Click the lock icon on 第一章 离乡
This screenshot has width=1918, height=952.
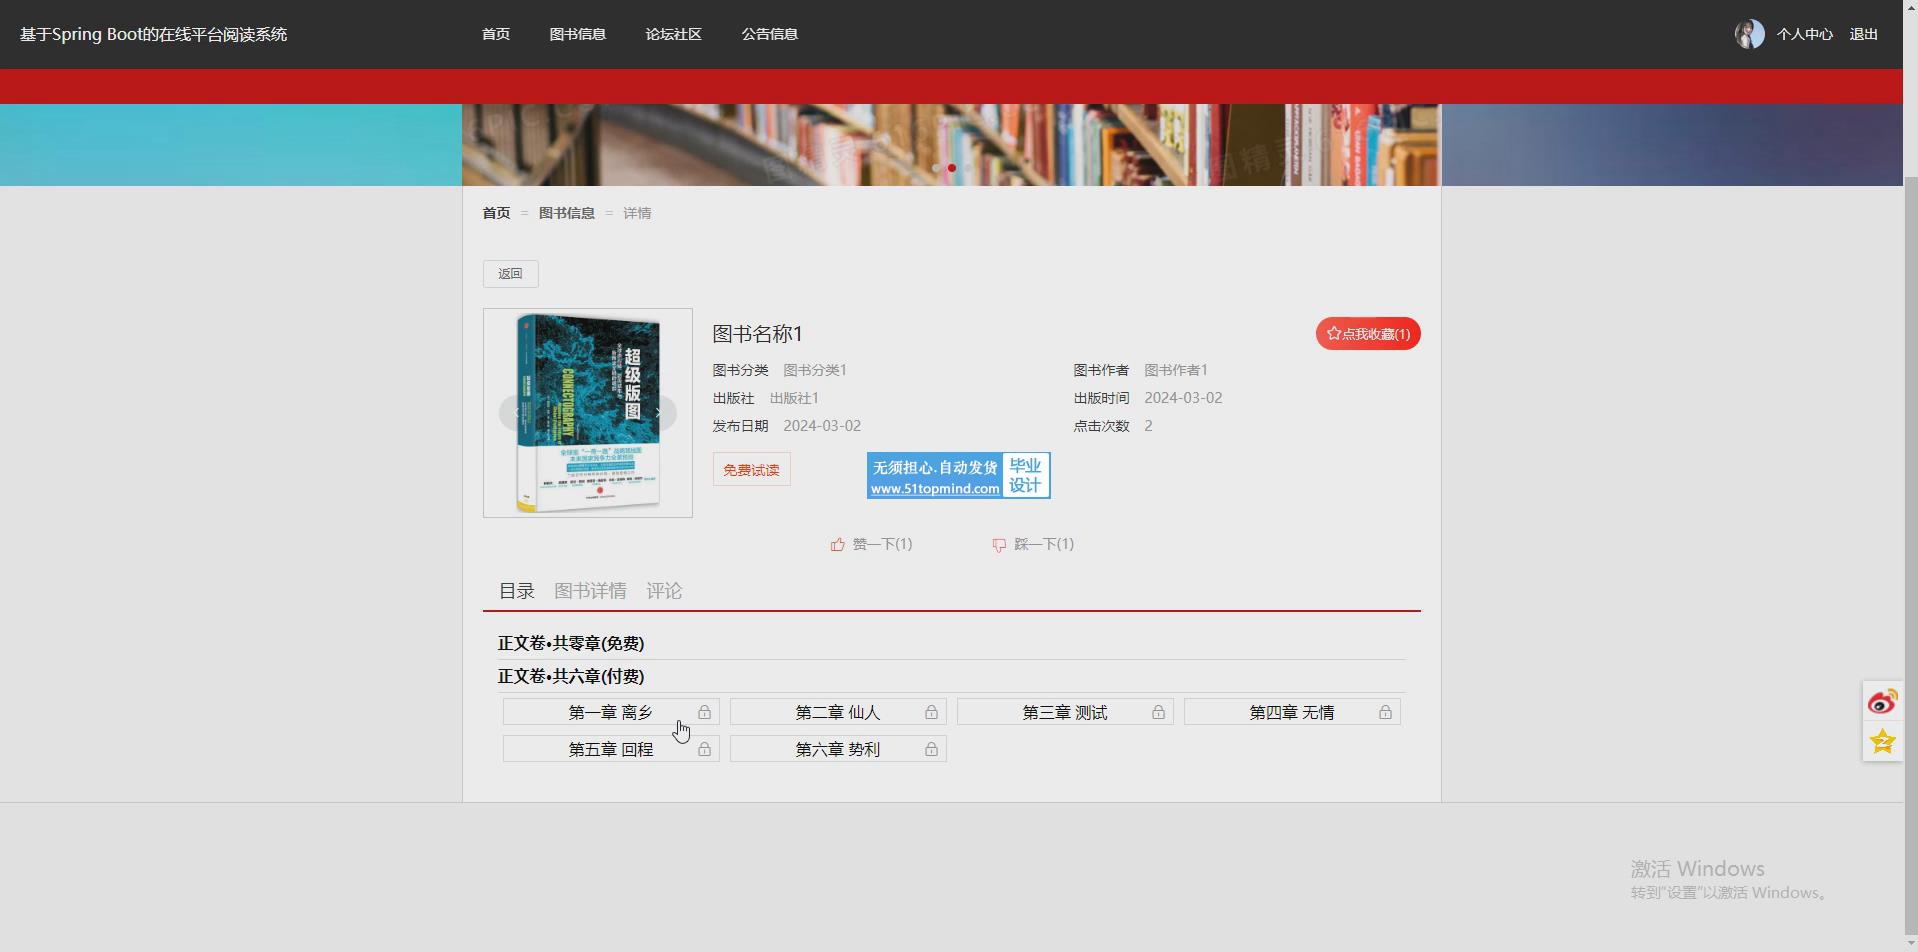(704, 712)
